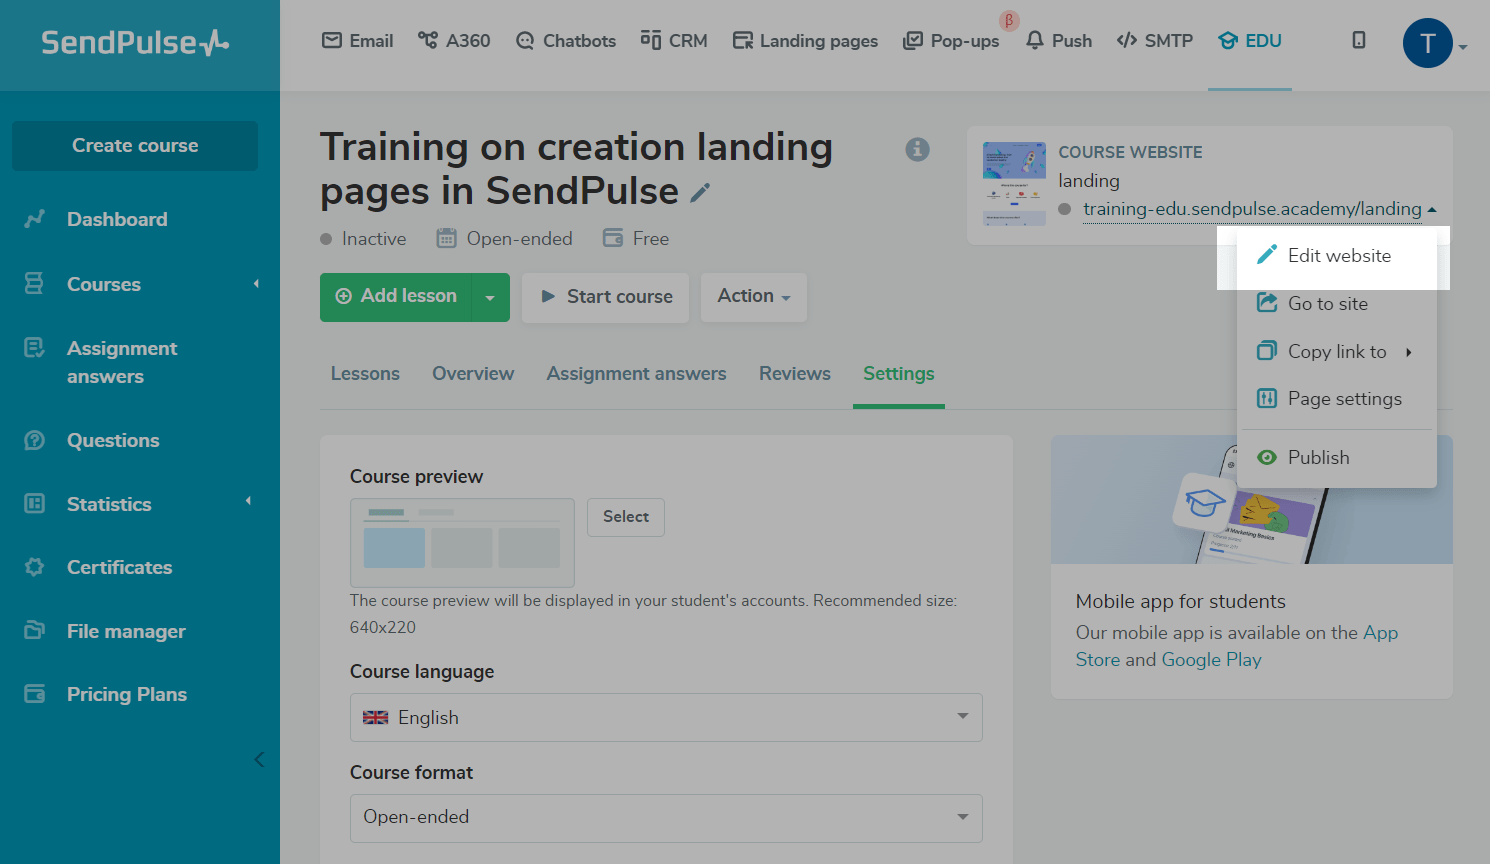The height and width of the screenshot is (864, 1490).
Task: Go to Pricing Plans section
Action: 126,694
